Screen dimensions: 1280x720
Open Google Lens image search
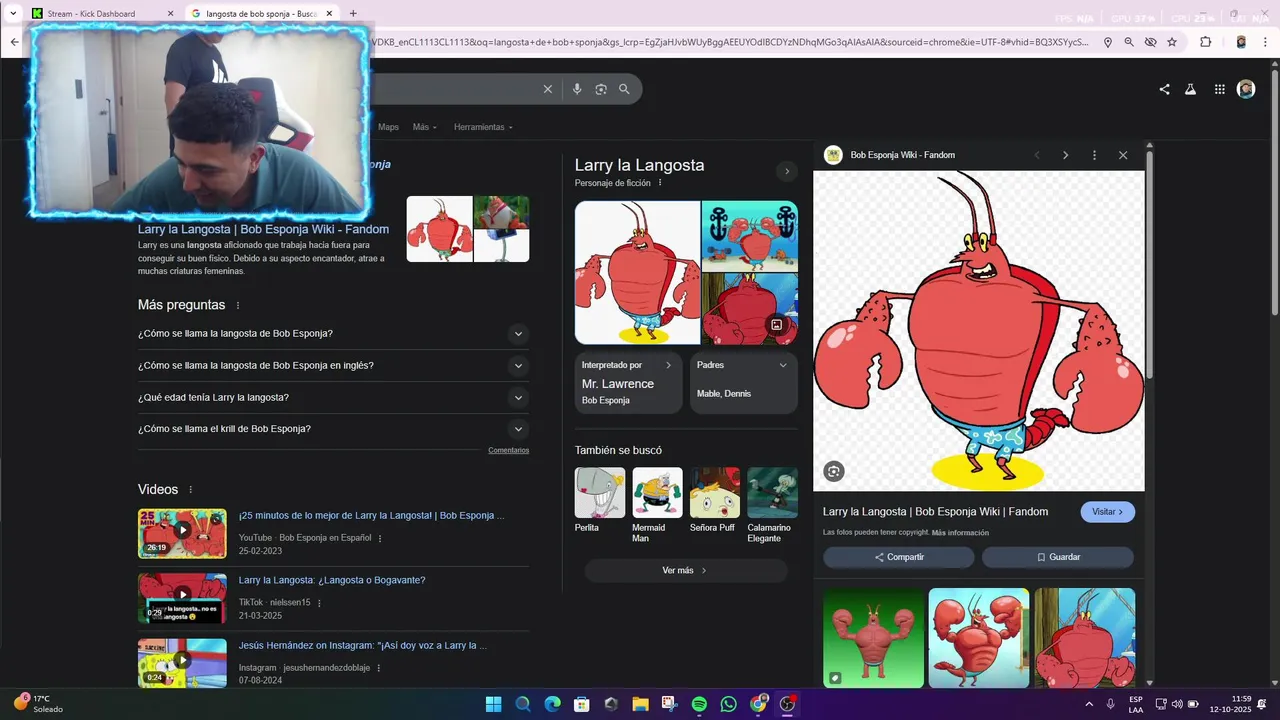[x=601, y=89]
